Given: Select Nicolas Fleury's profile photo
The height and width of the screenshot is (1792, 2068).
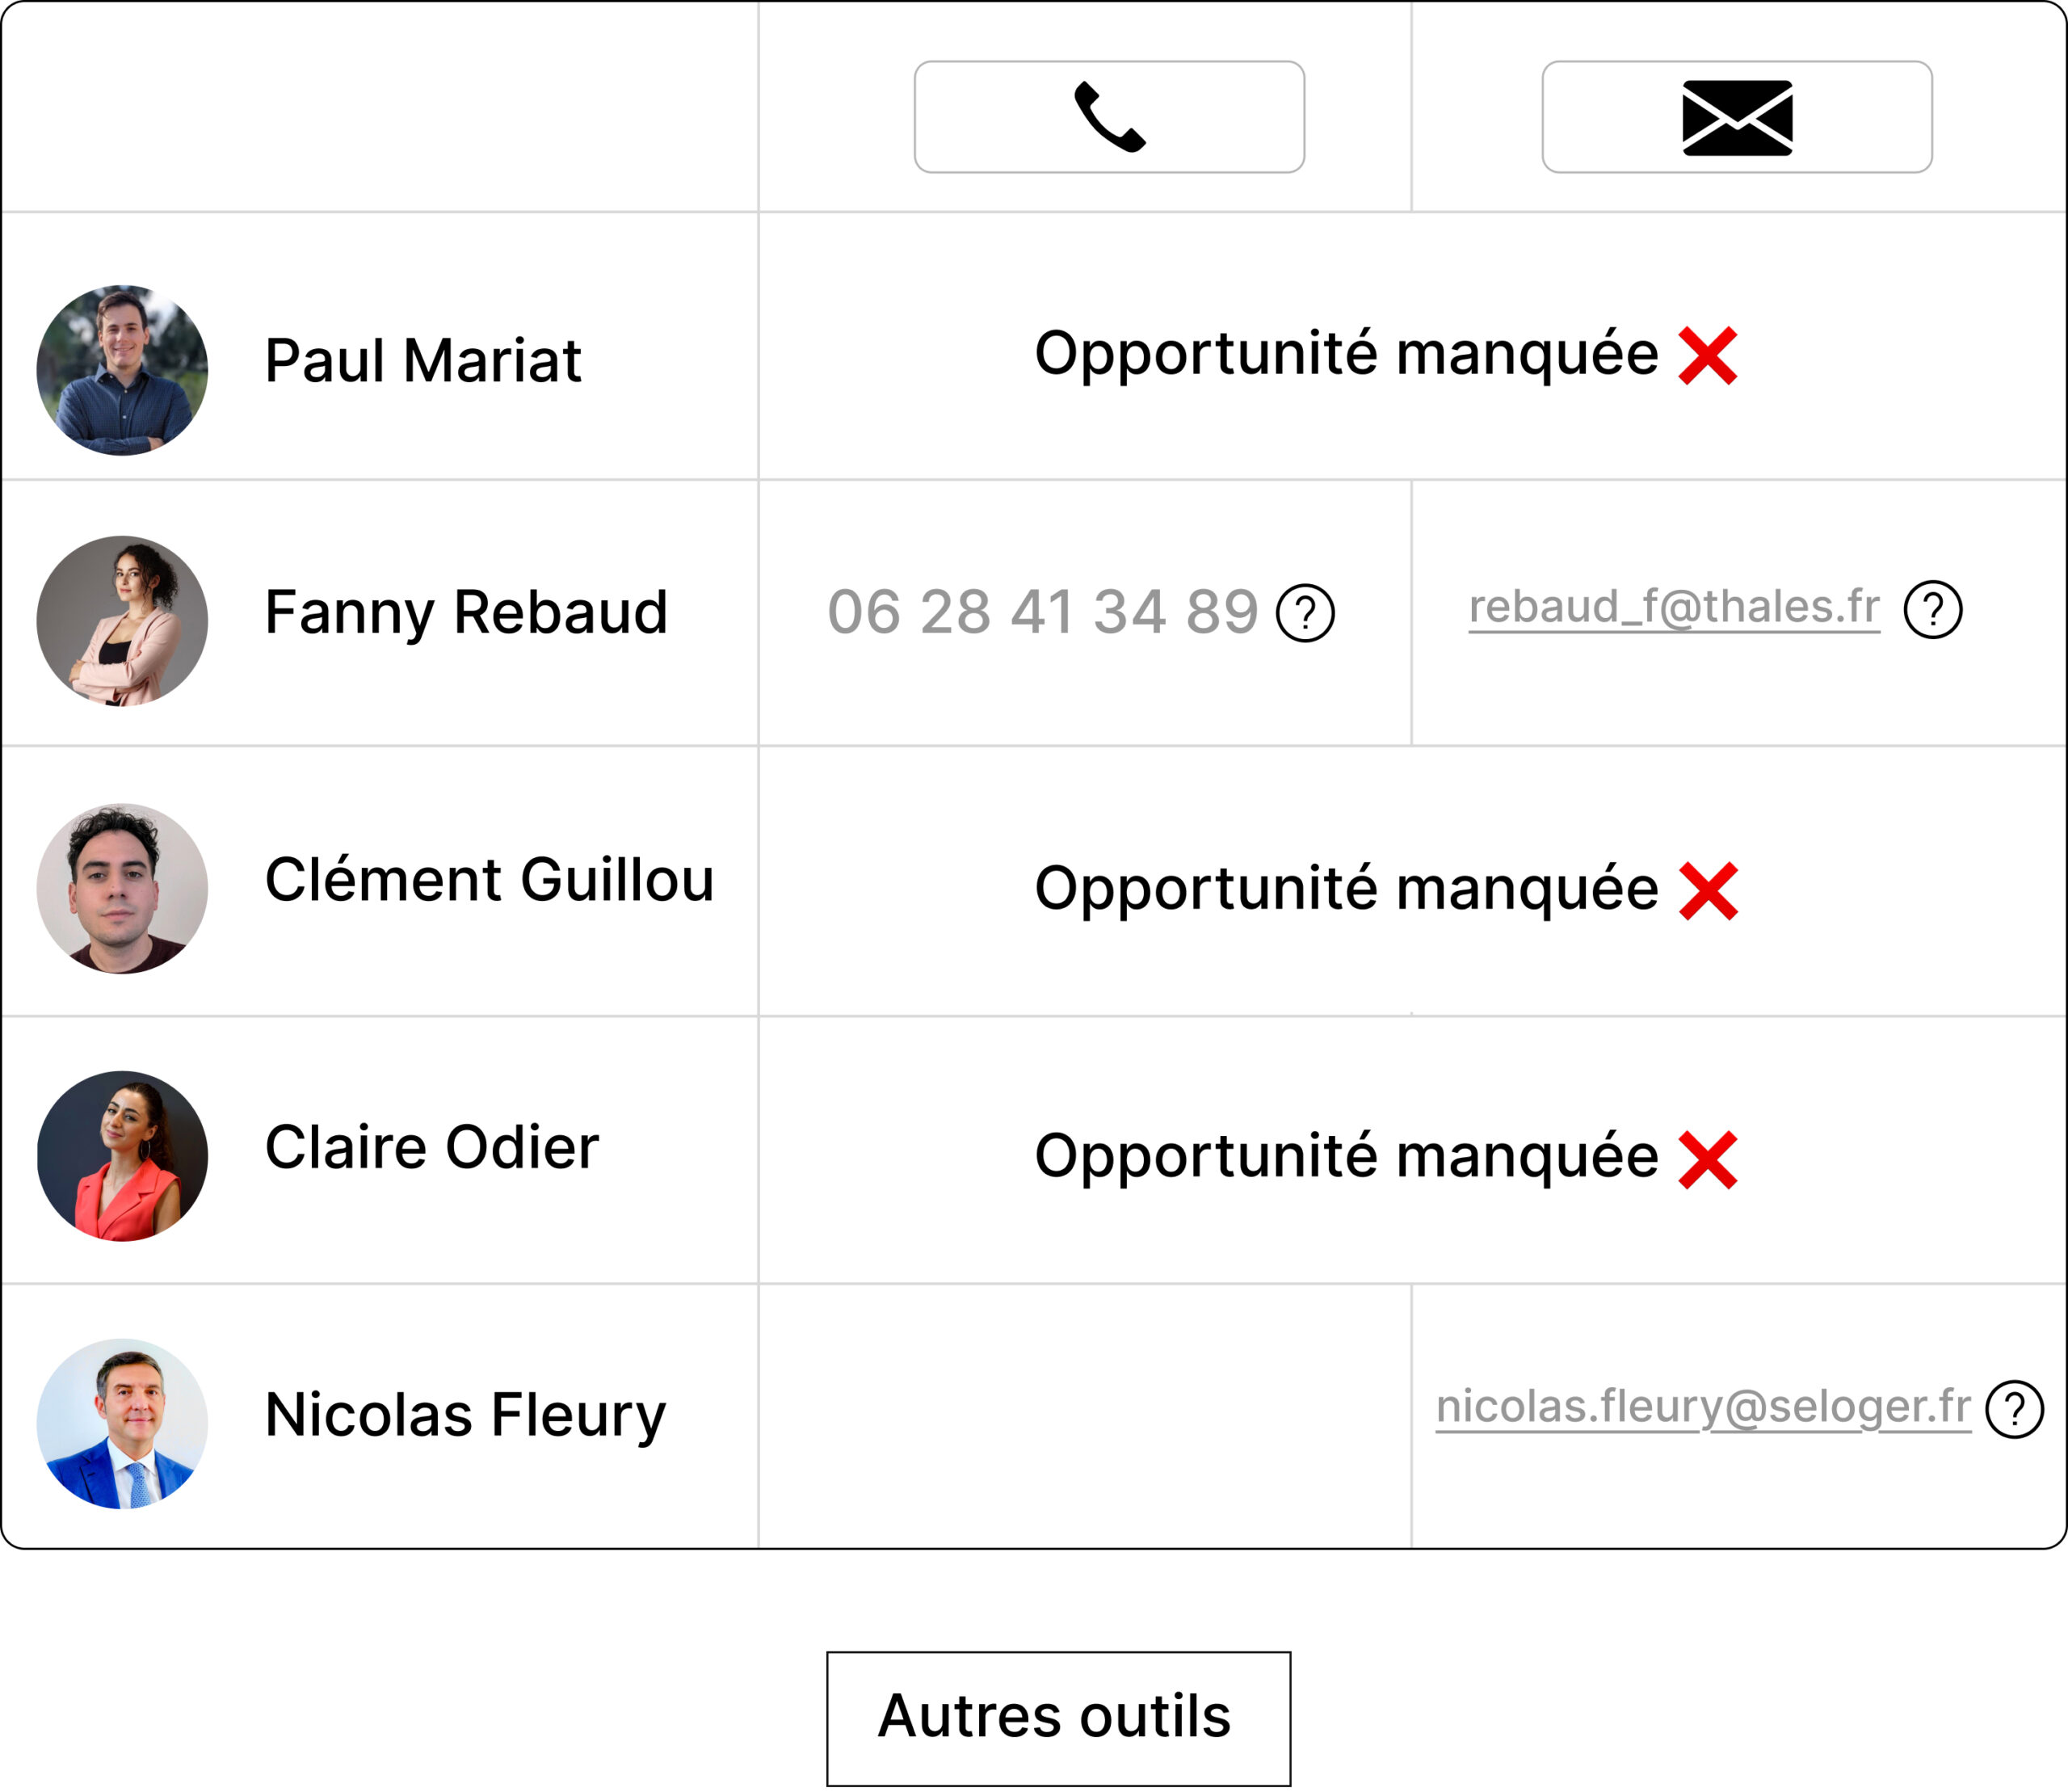Looking at the screenshot, I should click(x=122, y=1423).
